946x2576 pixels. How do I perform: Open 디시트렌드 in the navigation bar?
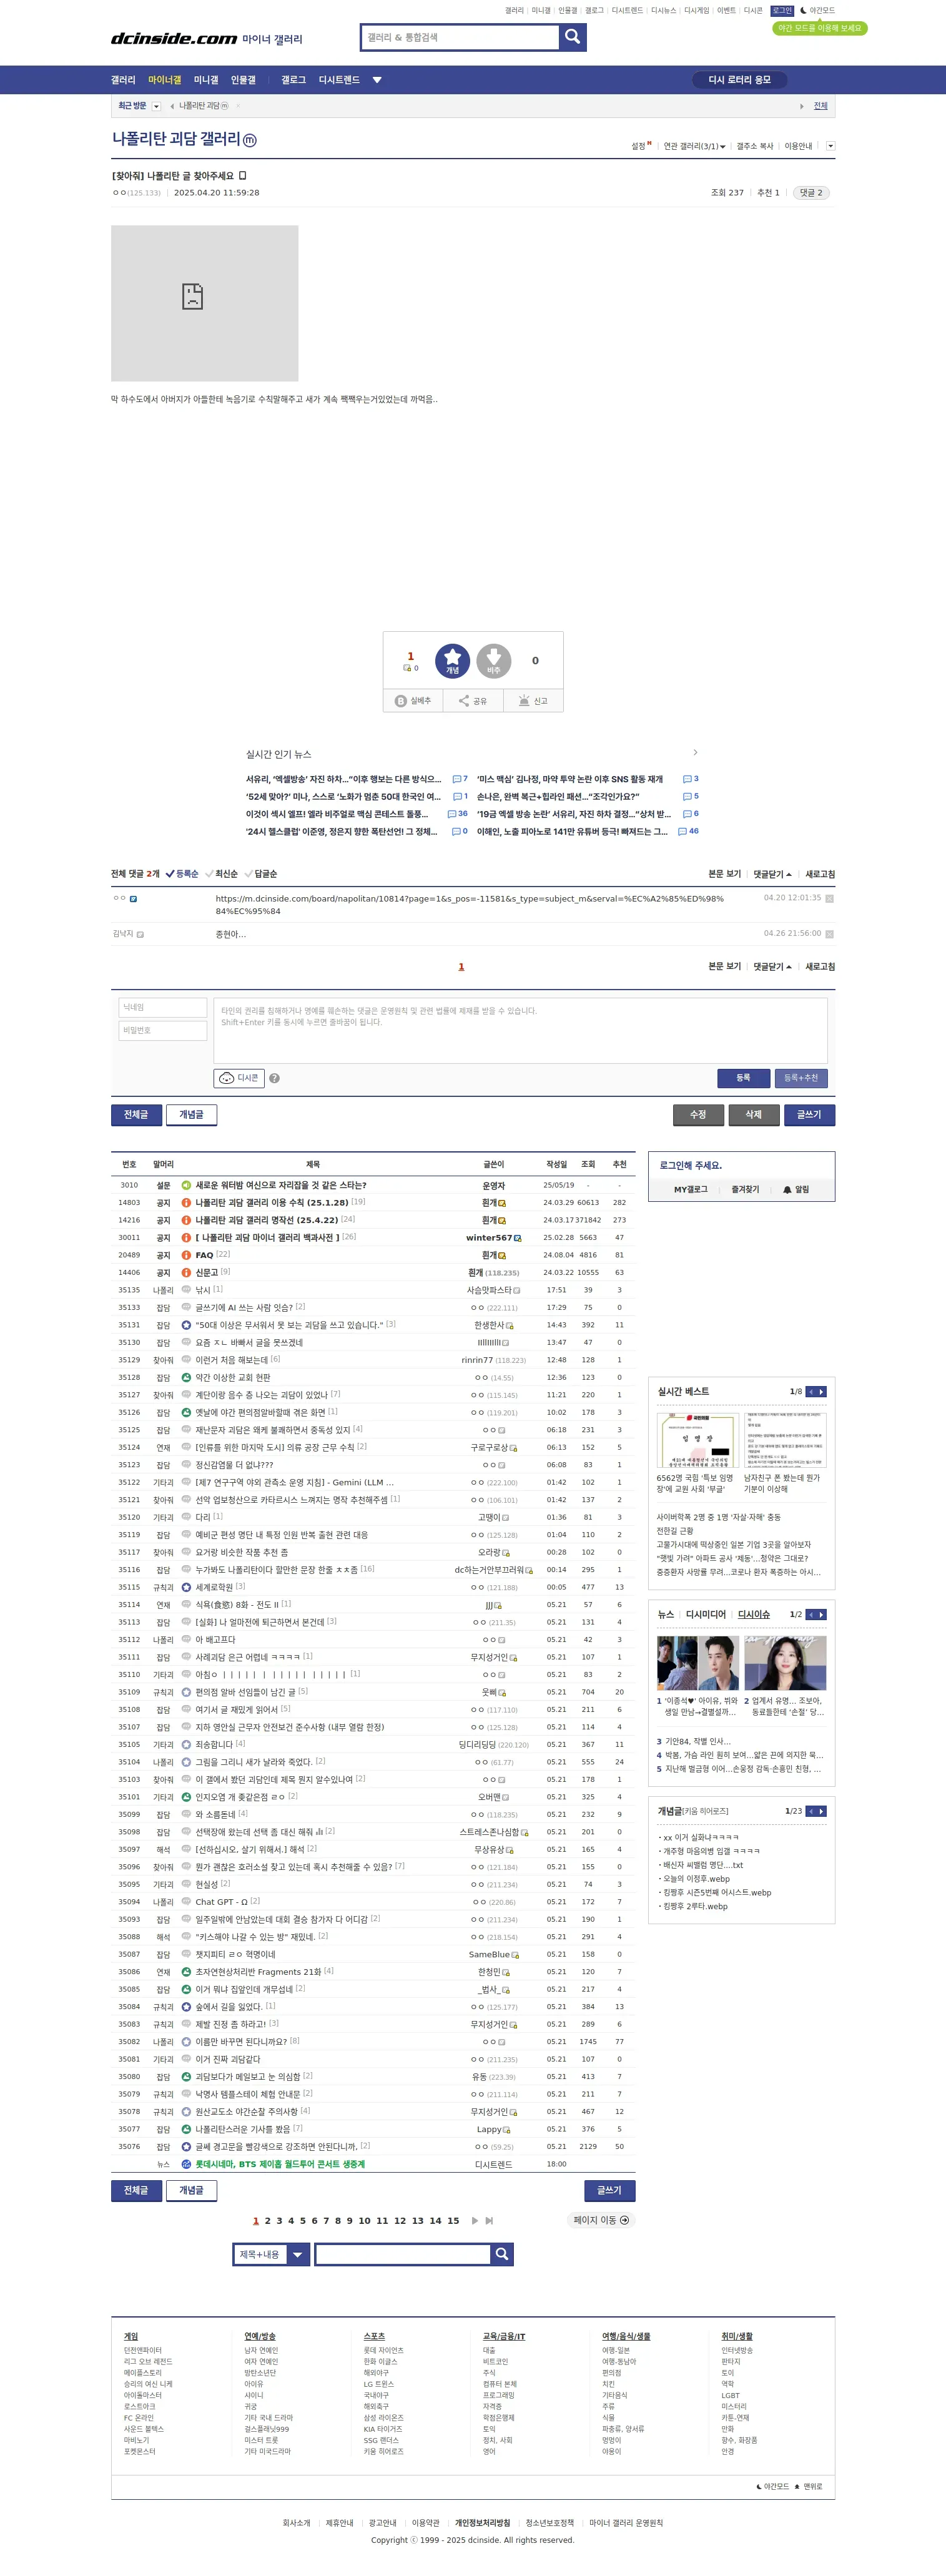(339, 80)
